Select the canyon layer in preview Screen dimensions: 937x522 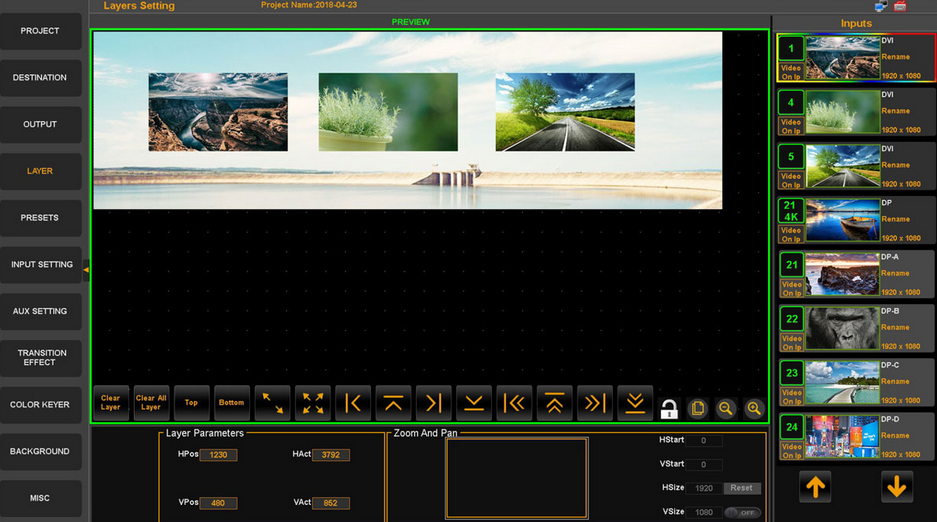point(218,112)
